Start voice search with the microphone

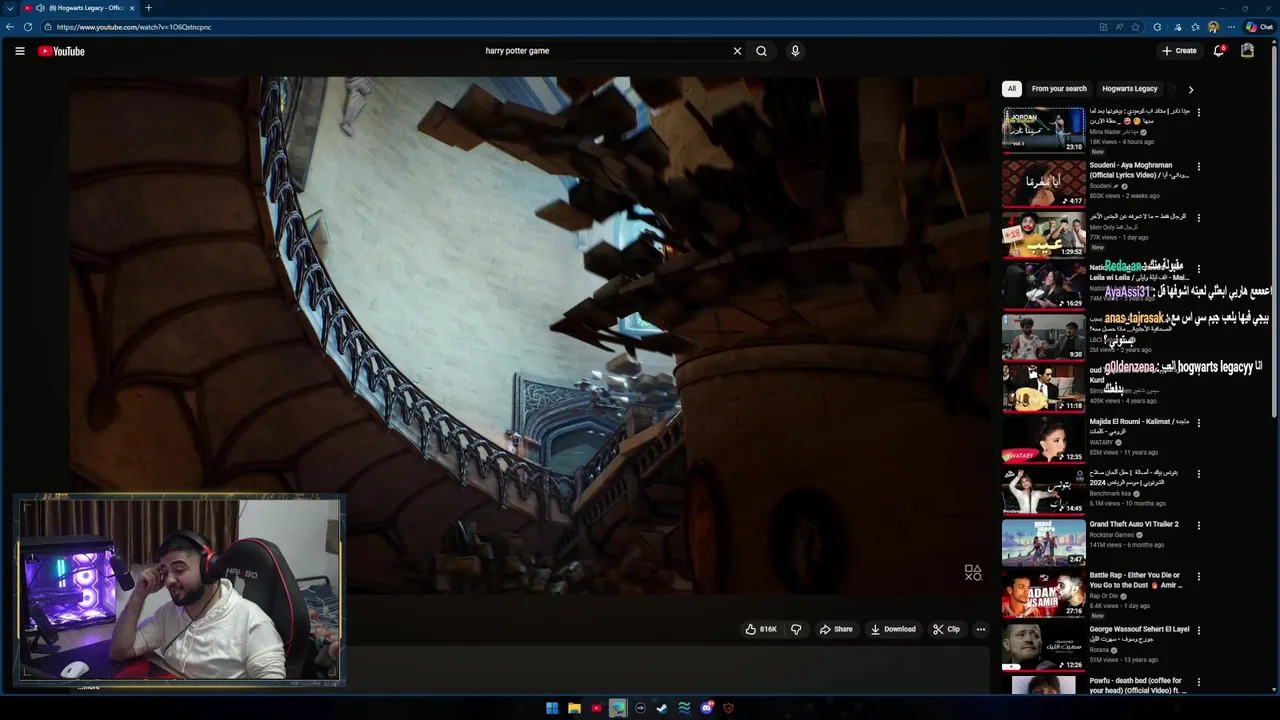pos(795,51)
